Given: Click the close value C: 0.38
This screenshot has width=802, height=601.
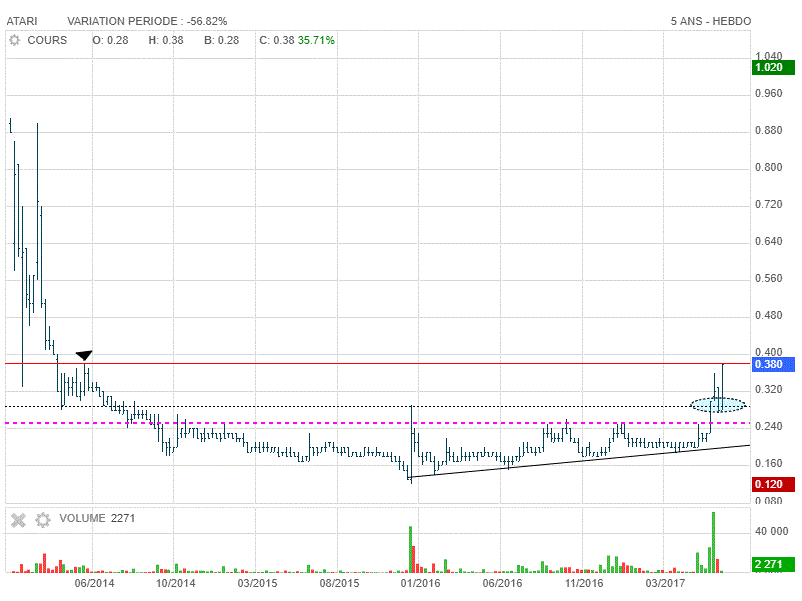Looking at the screenshot, I should (x=277, y=40).
